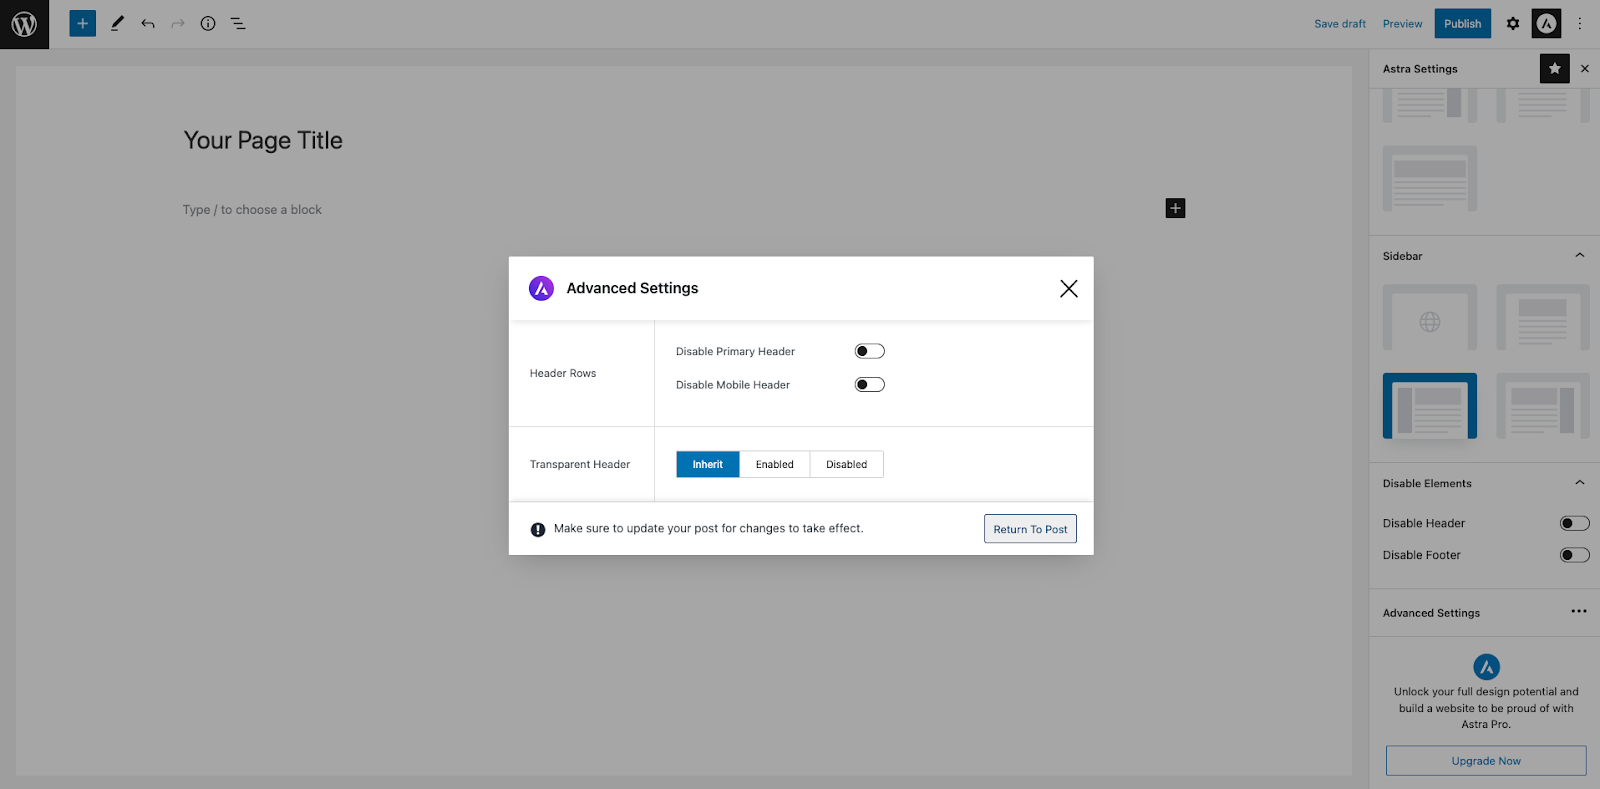Collapse the Sidebar section chevron
Image resolution: width=1600 pixels, height=789 pixels.
(1580, 256)
